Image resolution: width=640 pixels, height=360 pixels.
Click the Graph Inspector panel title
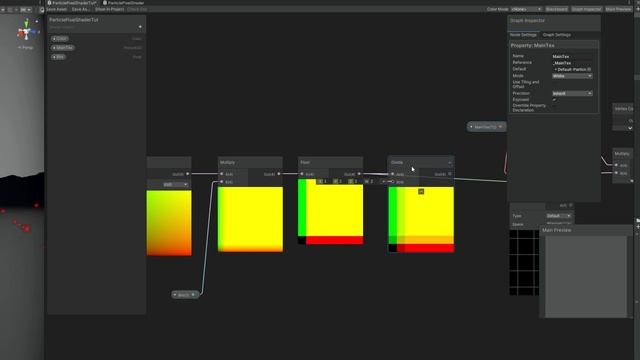(x=527, y=20)
